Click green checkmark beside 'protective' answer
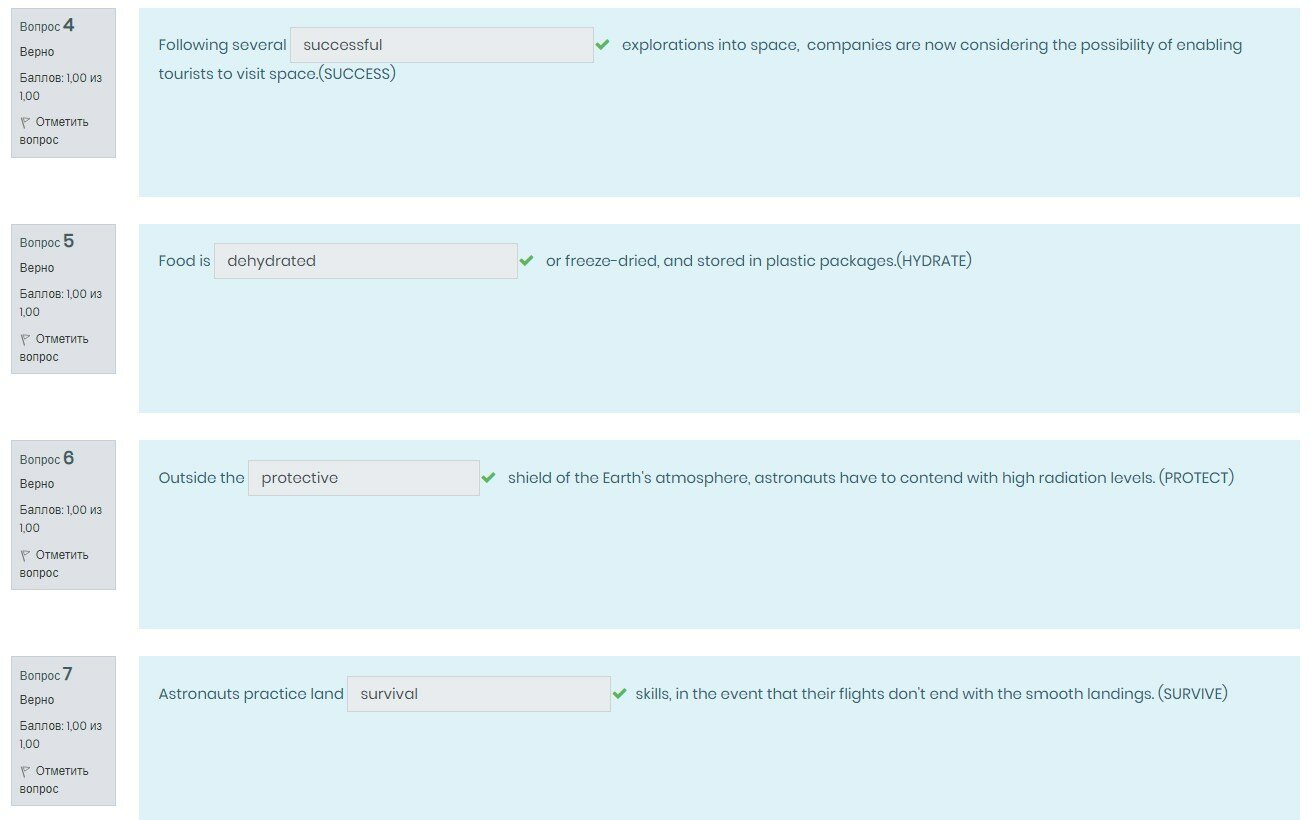1314x820 pixels. point(488,478)
